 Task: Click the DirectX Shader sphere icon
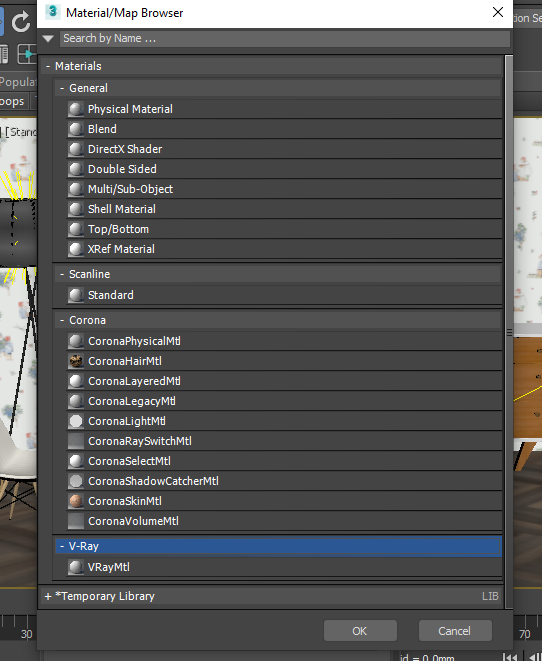76,149
